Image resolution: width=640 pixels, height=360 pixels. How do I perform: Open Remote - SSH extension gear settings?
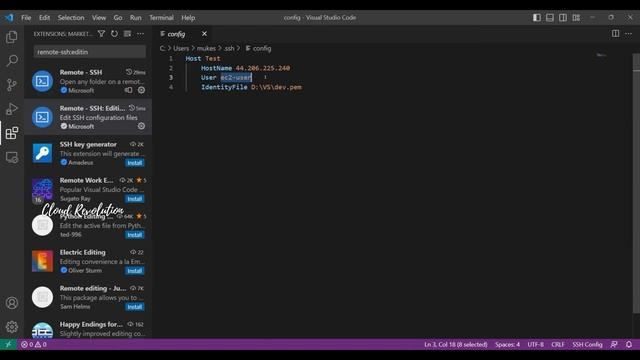tap(141, 90)
